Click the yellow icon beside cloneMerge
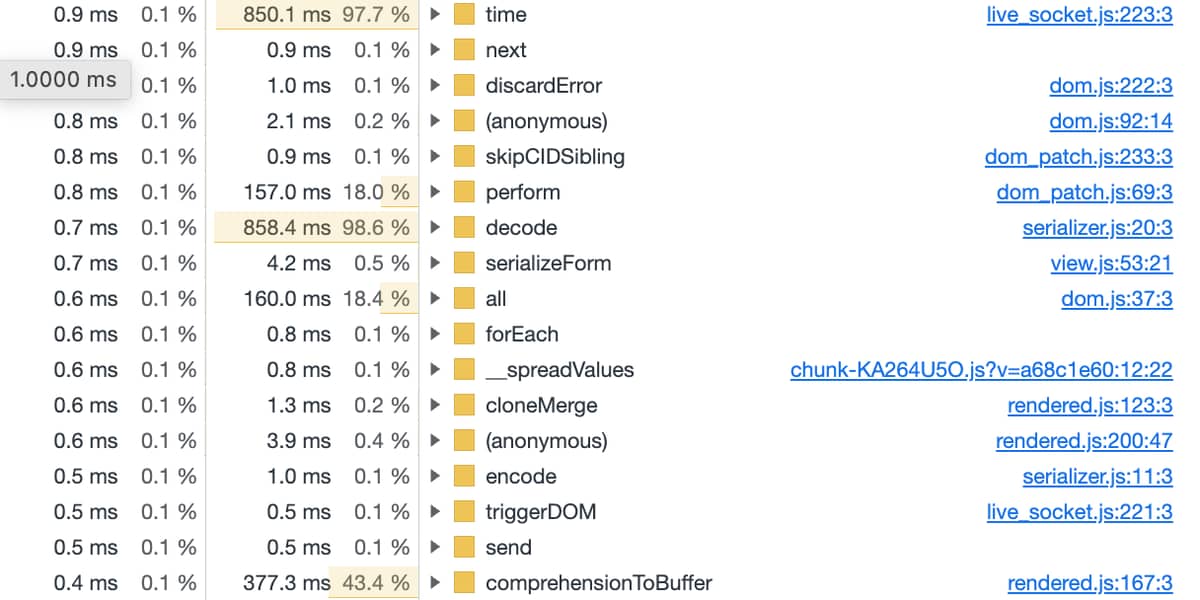 click(463, 406)
